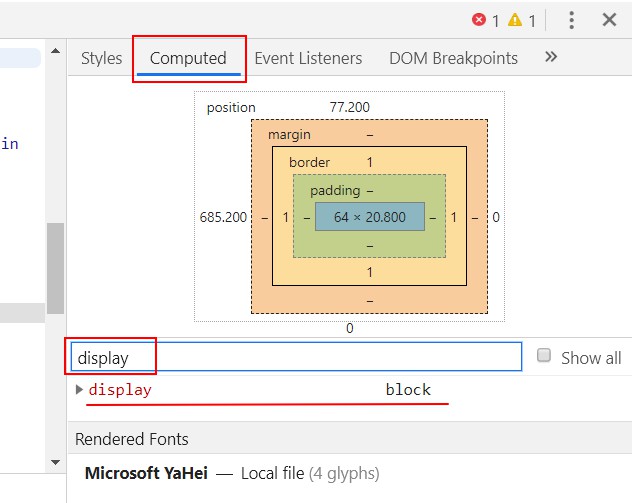Viewport: 632px width, 503px height.
Task: Click the Microsoft YaHei rendered font entry
Action: tap(146, 473)
